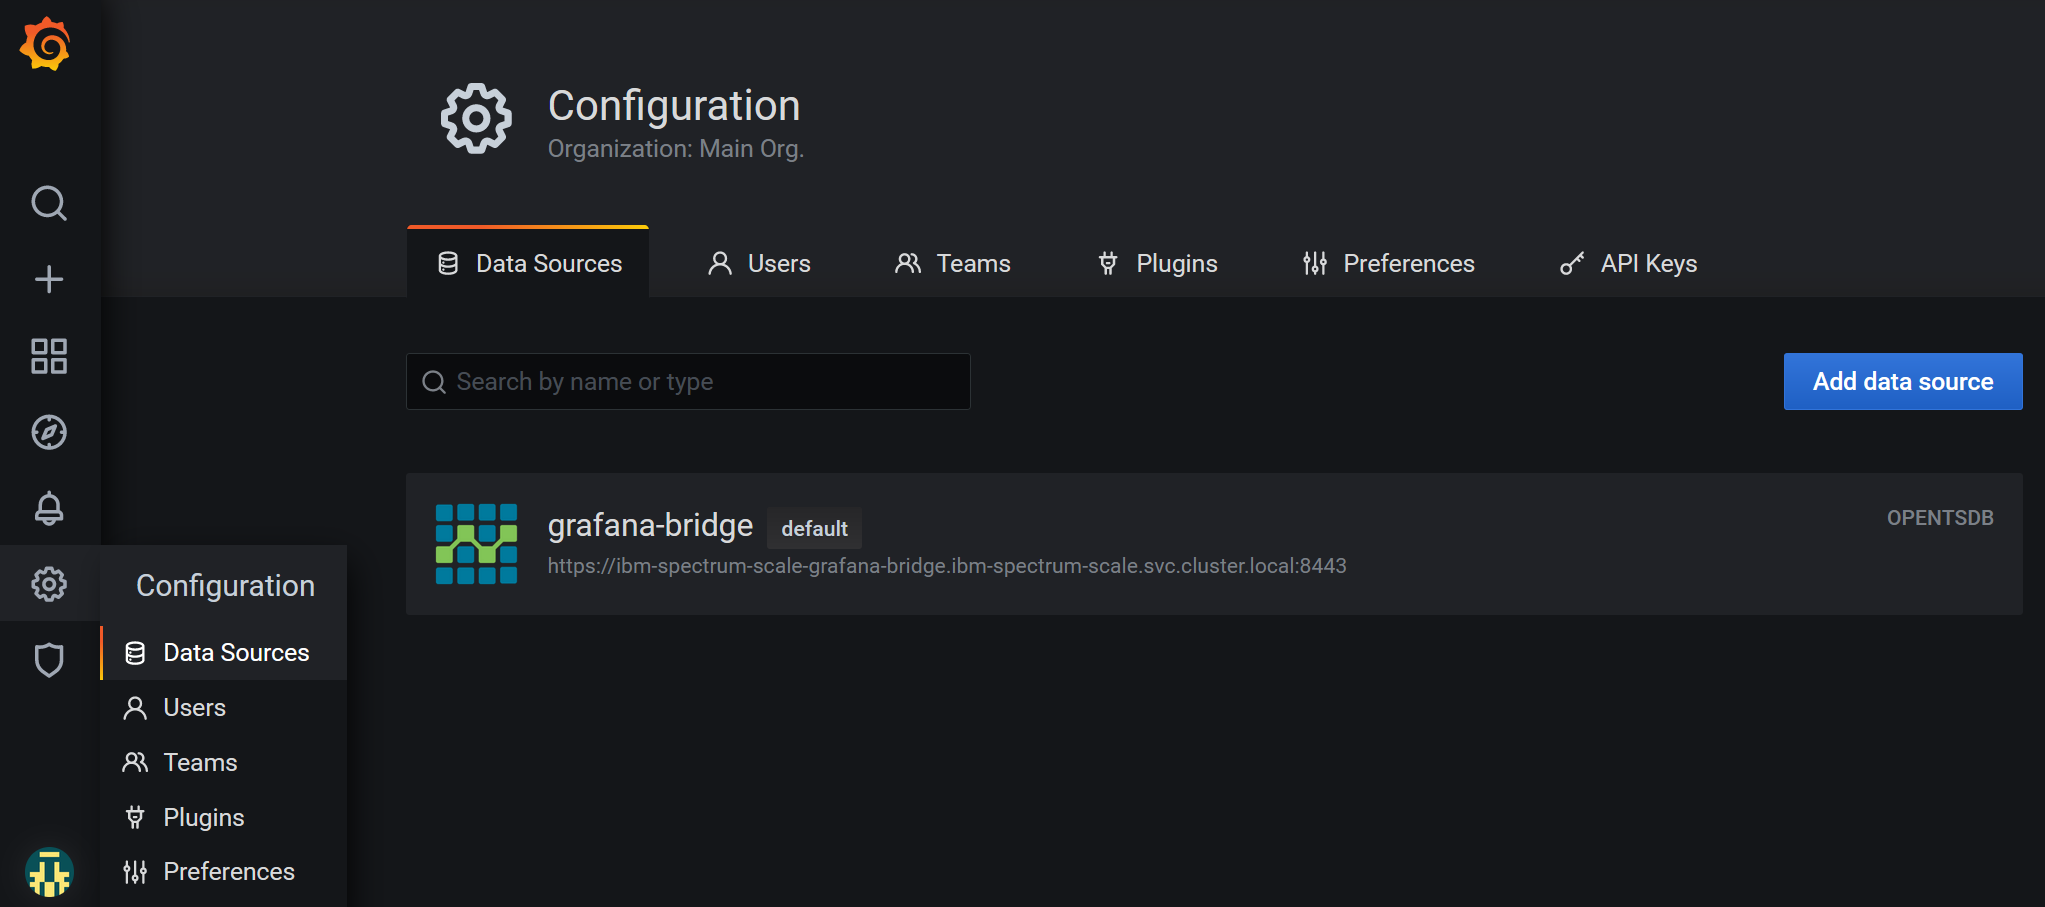Click the sliders icon in Configuration flyout menu
Viewport: 2045px width, 907px height.
[135, 872]
